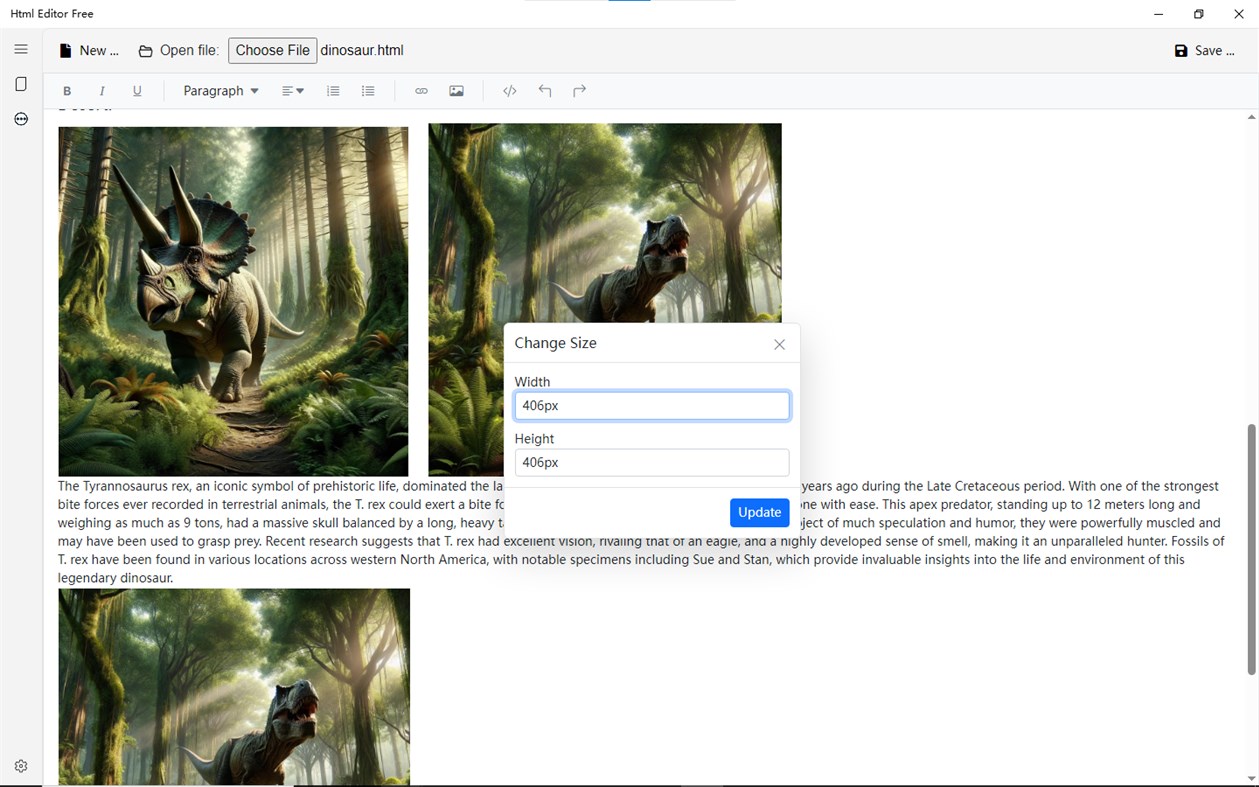
Task: Insert a numbered list
Action: 333,91
